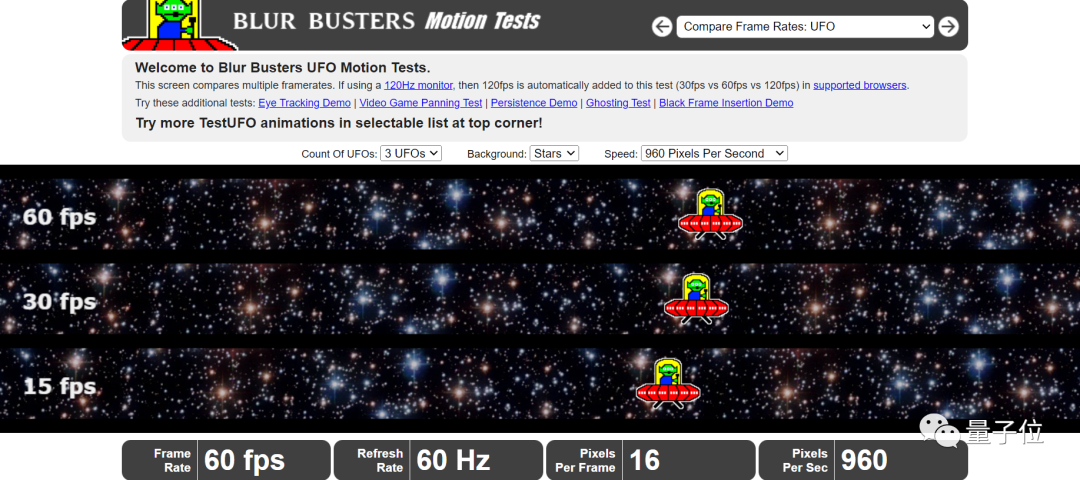Go to next test with right arrow
The width and height of the screenshot is (1080, 480).
click(948, 27)
